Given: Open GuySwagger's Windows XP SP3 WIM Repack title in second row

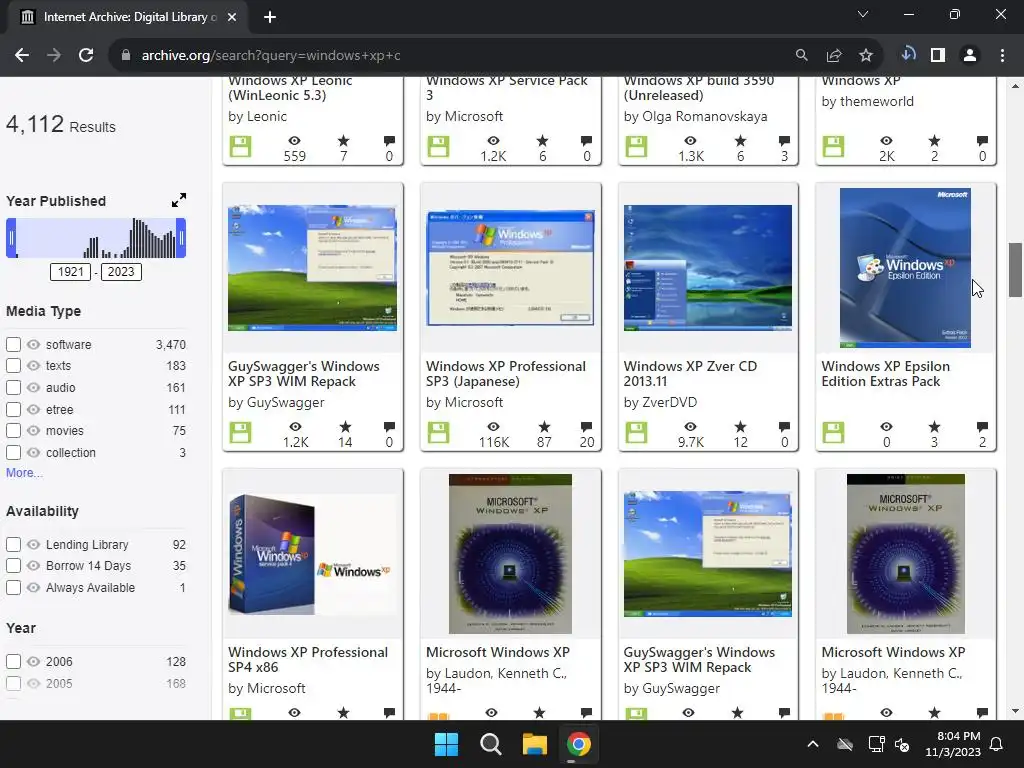Looking at the screenshot, I should pyautogui.click(x=304, y=374).
